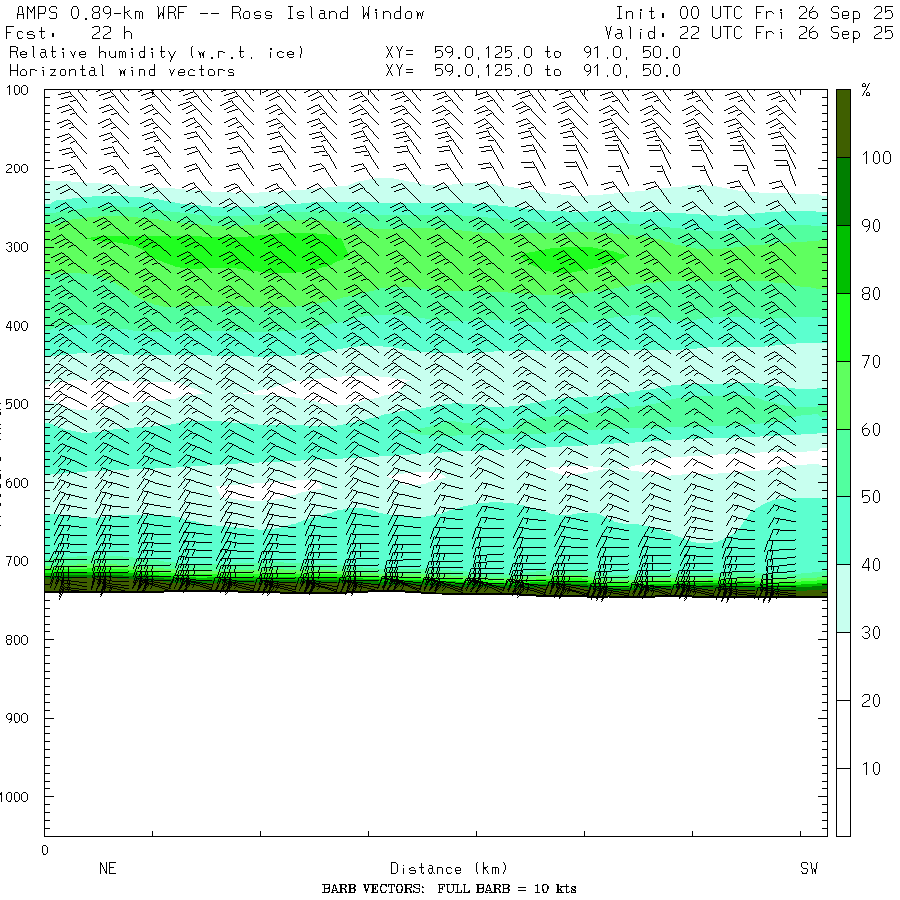Click the 600 pressure axis label
The width and height of the screenshot is (900, 900).
[x=17, y=483]
